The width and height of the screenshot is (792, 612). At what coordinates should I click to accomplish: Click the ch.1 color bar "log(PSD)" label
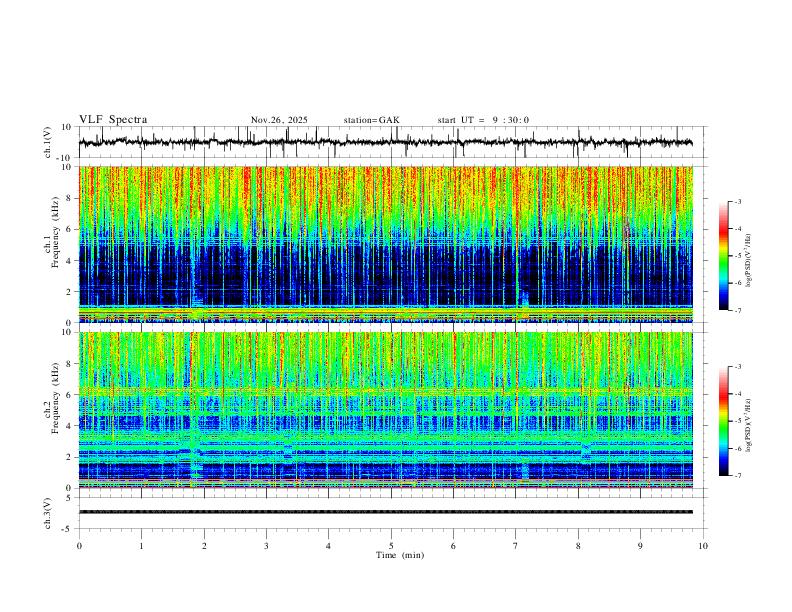[x=749, y=260]
